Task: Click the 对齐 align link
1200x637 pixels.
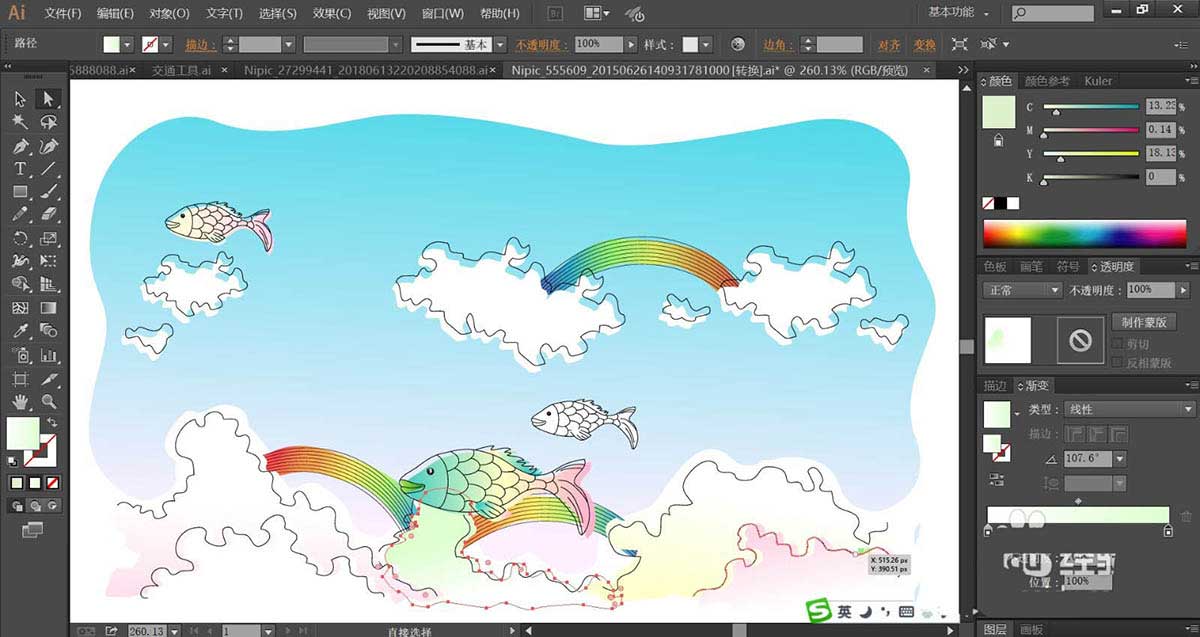Action: click(890, 45)
